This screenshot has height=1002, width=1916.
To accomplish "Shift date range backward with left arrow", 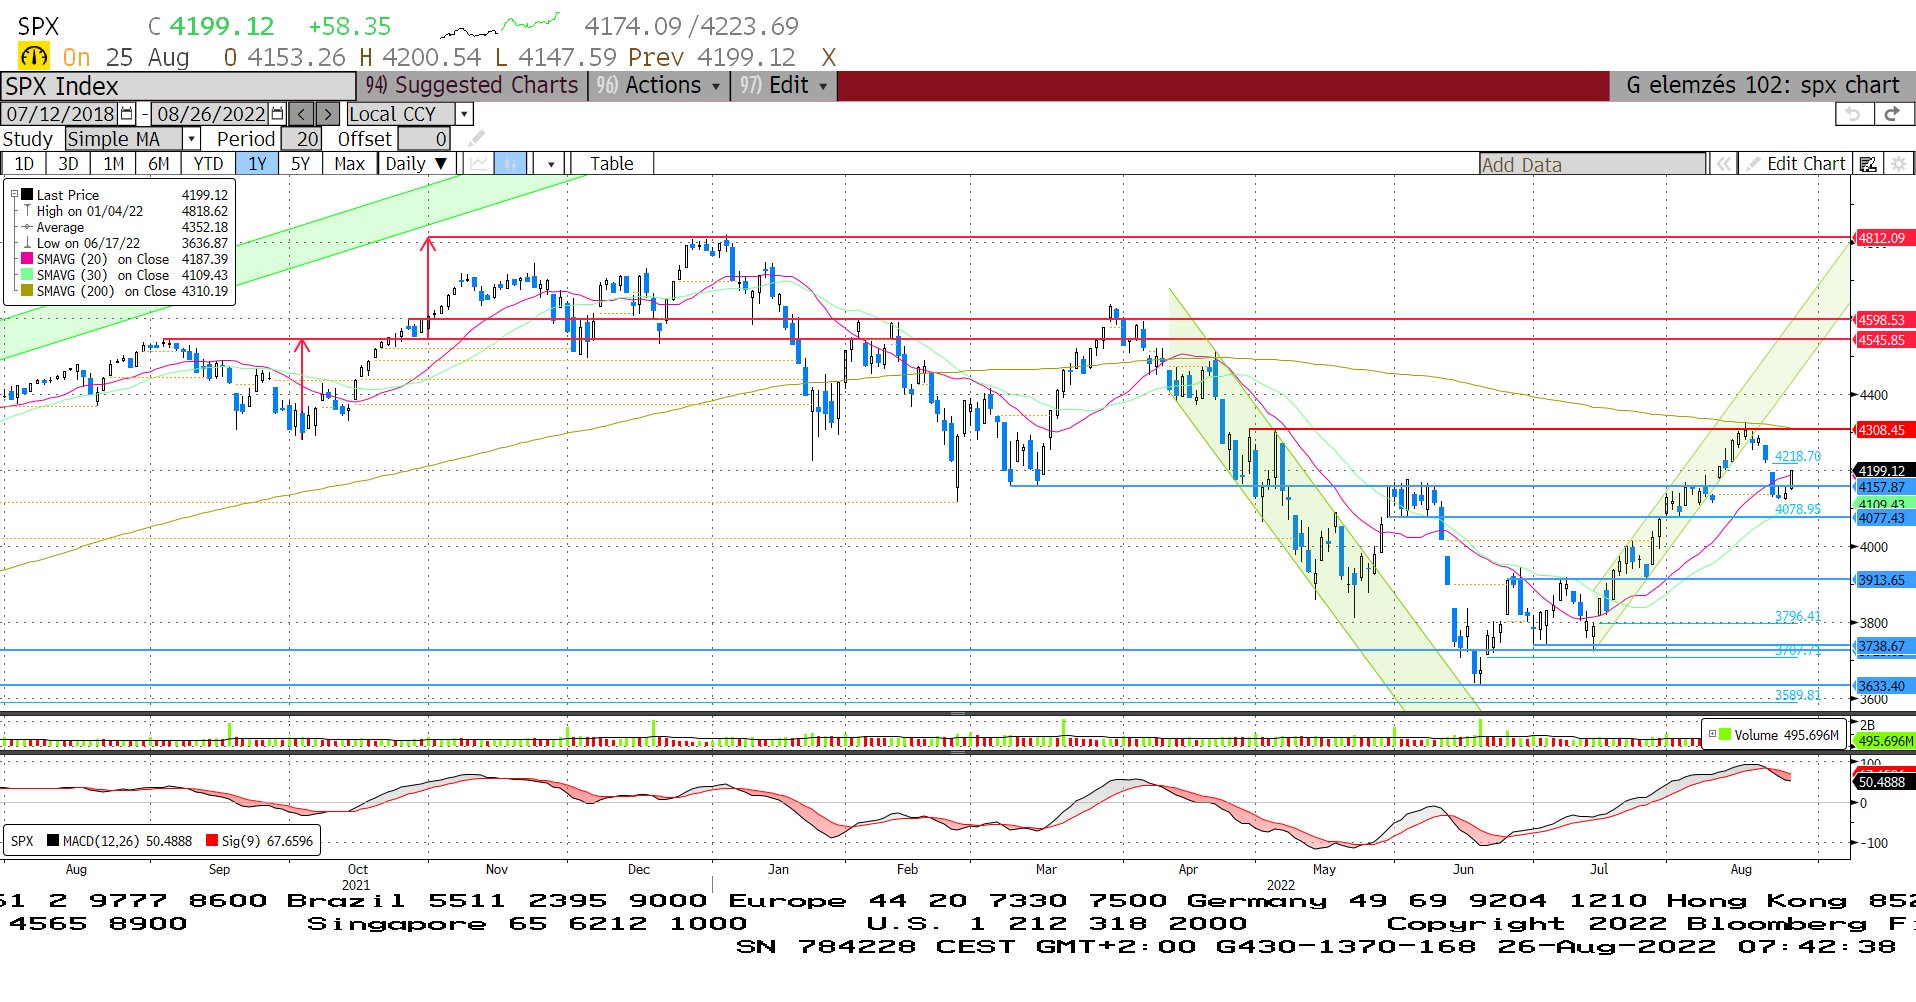I will pyautogui.click(x=301, y=114).
